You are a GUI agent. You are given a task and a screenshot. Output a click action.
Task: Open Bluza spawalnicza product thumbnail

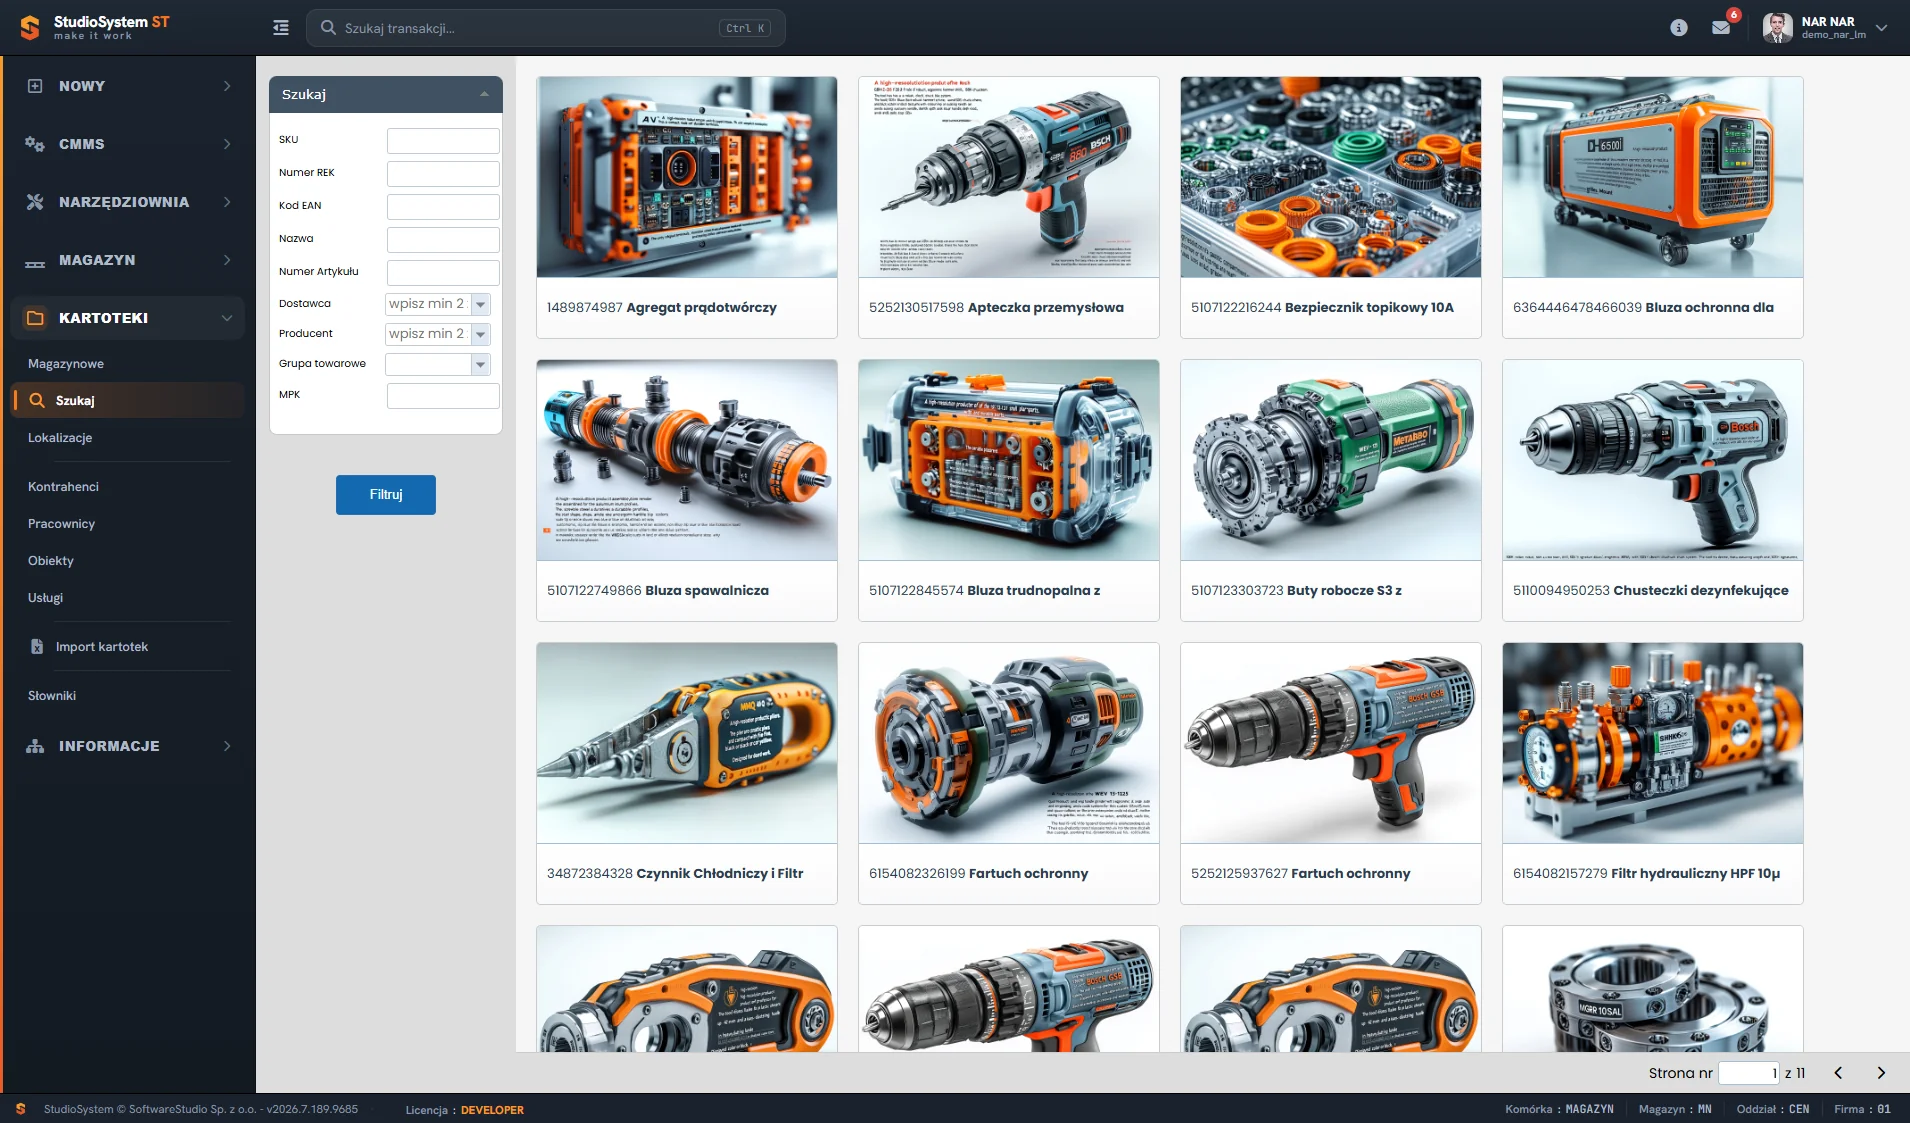pos(687,460)
